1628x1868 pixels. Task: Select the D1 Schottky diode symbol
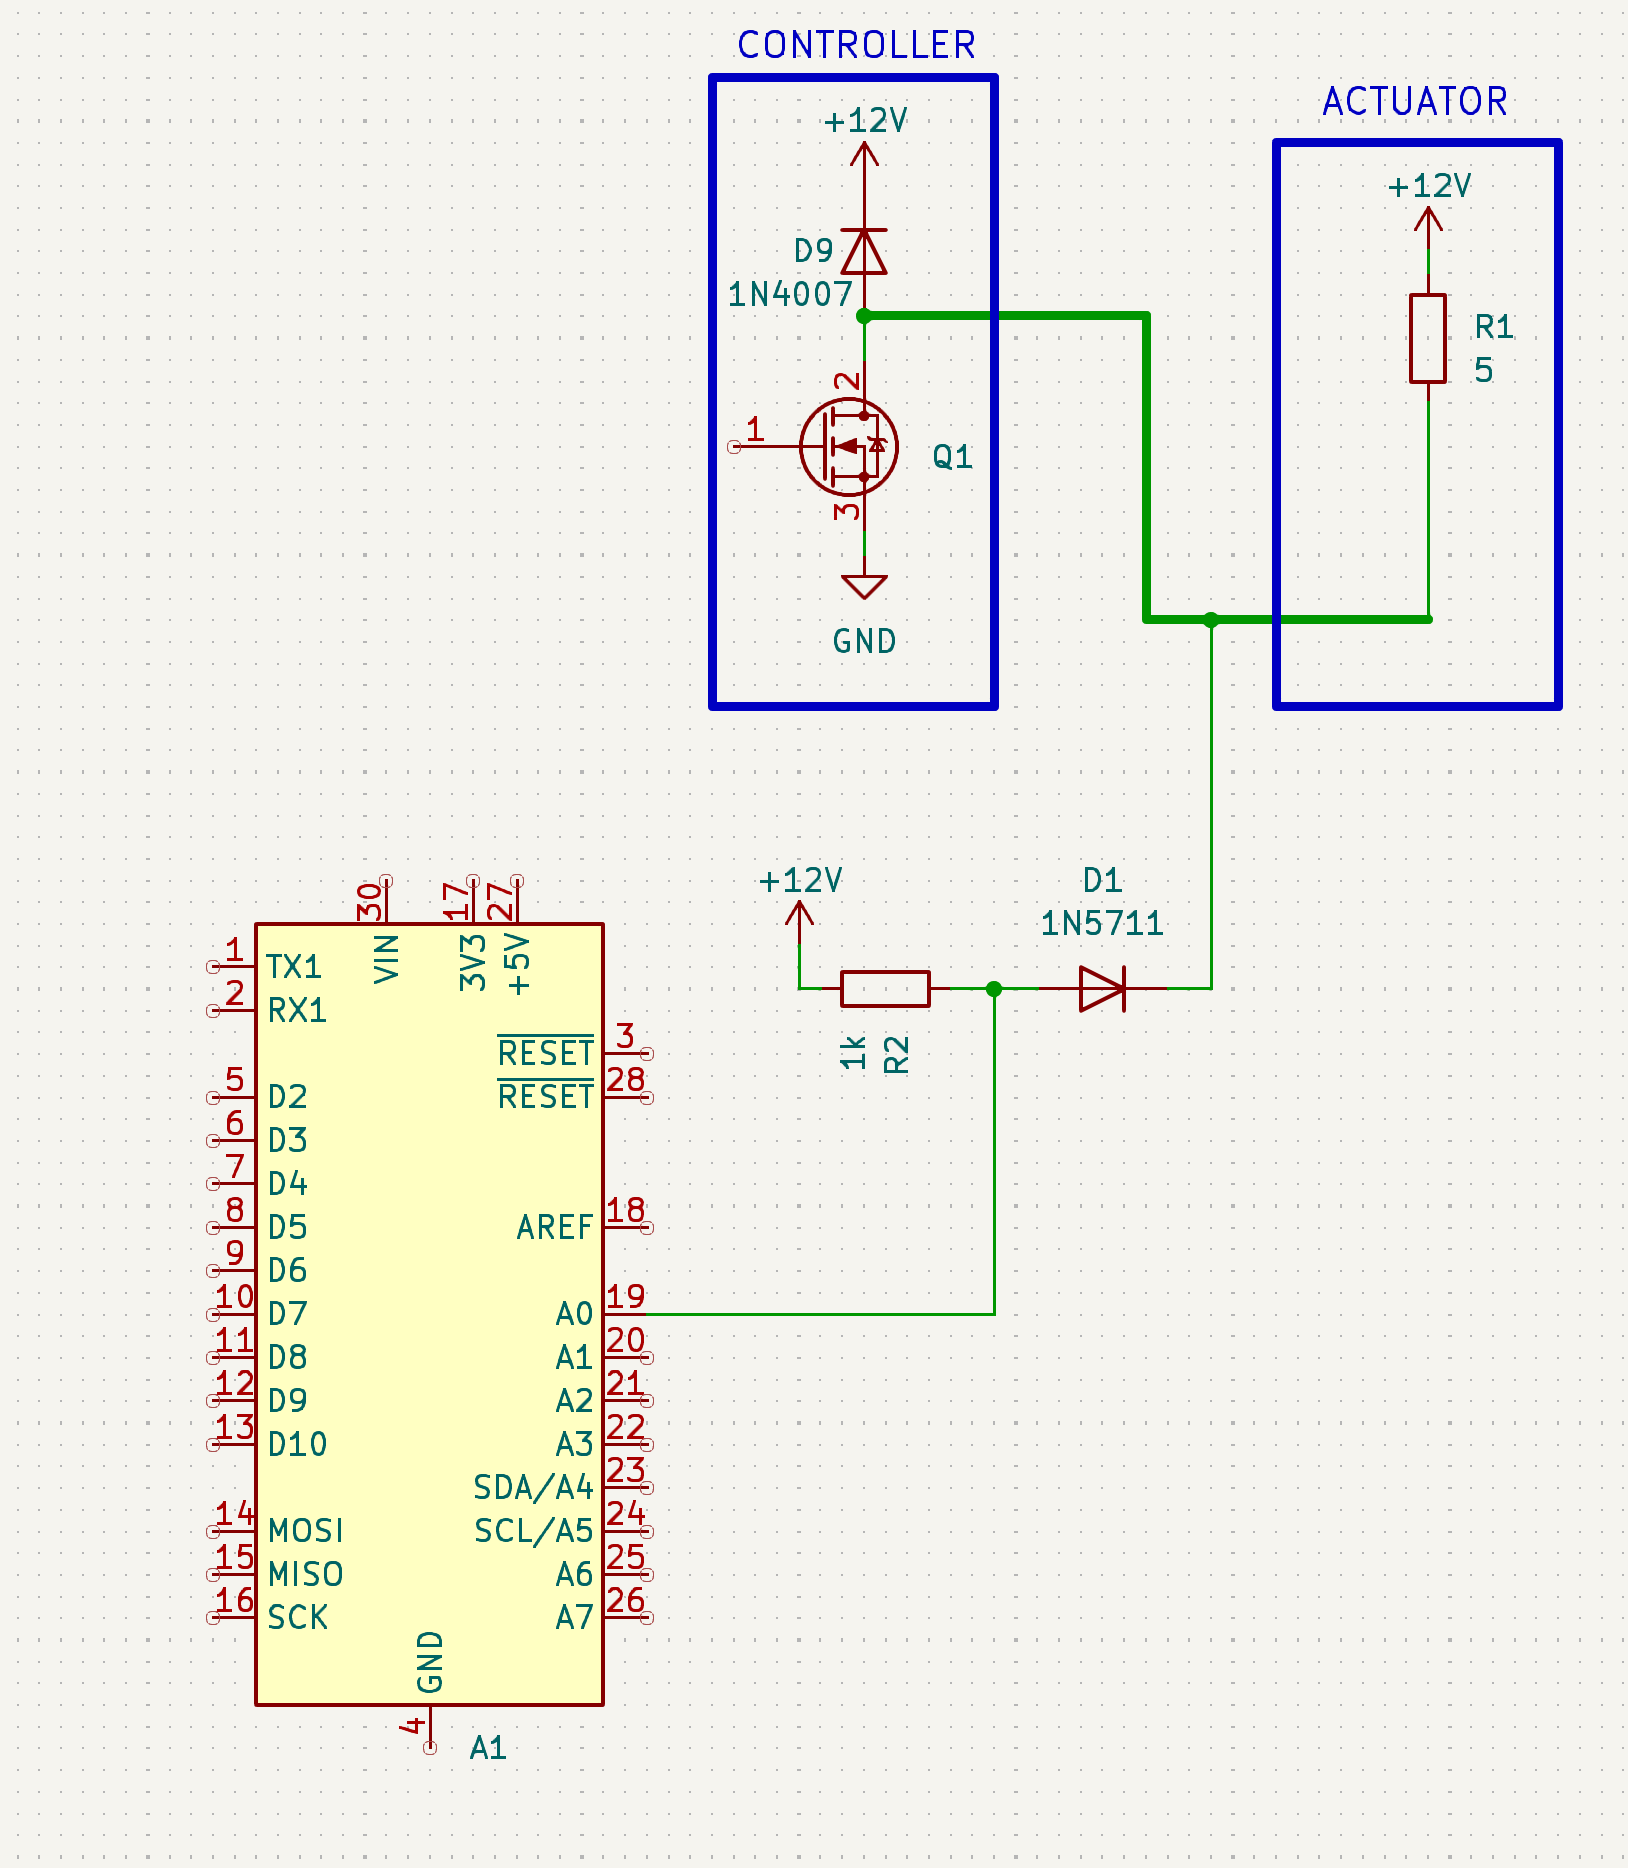pos(1102,988)
